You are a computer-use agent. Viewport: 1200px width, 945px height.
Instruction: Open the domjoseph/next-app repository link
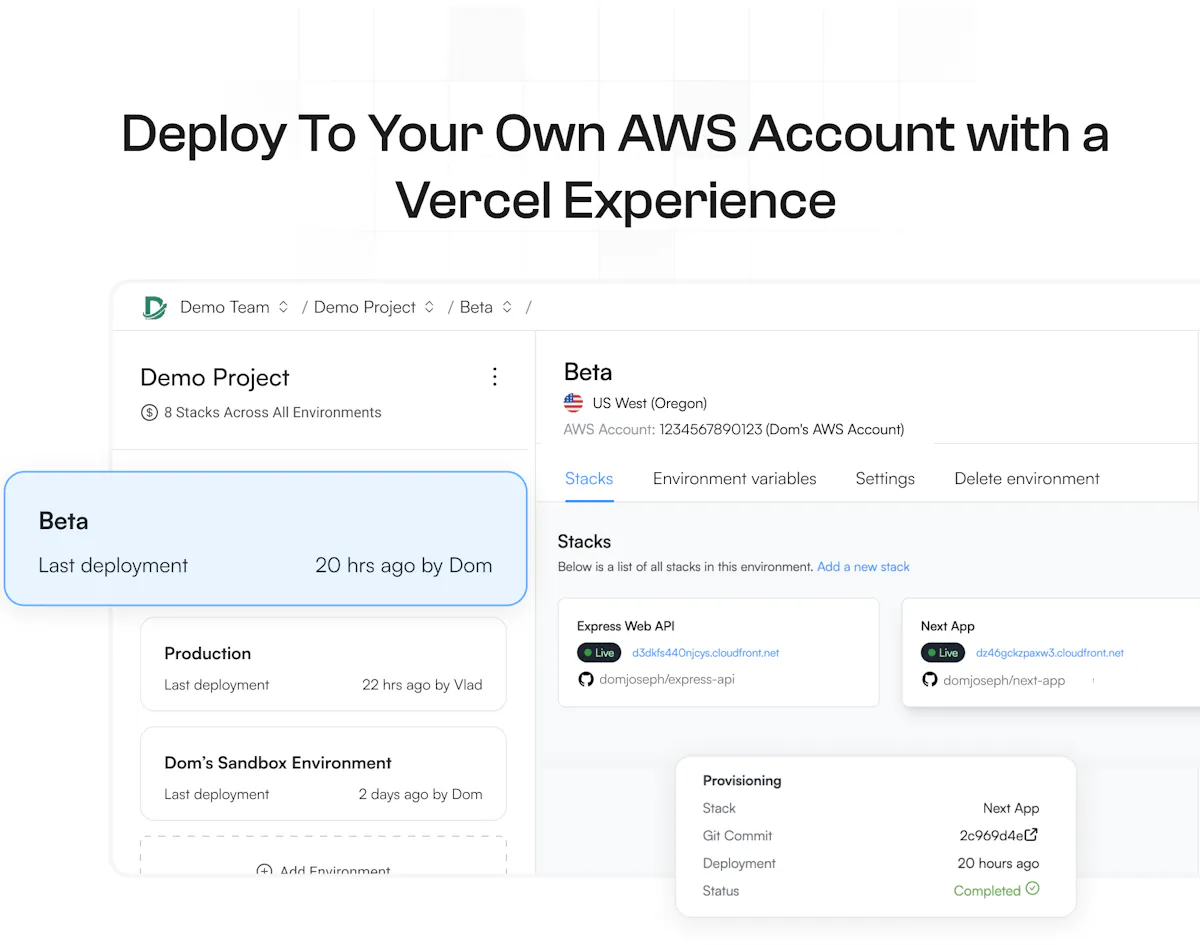(1004, 681)
